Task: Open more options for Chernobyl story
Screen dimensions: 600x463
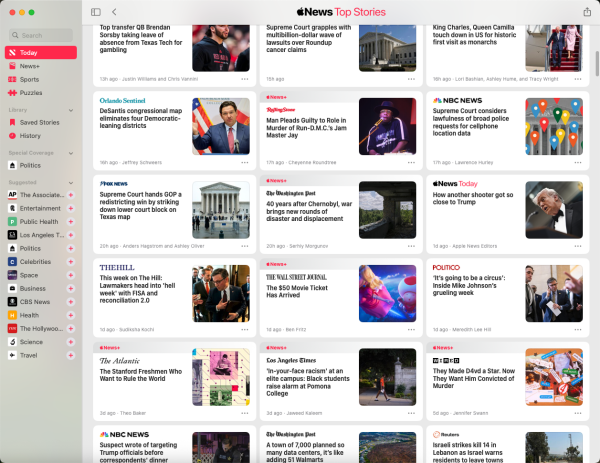Action: click(411, 246)
